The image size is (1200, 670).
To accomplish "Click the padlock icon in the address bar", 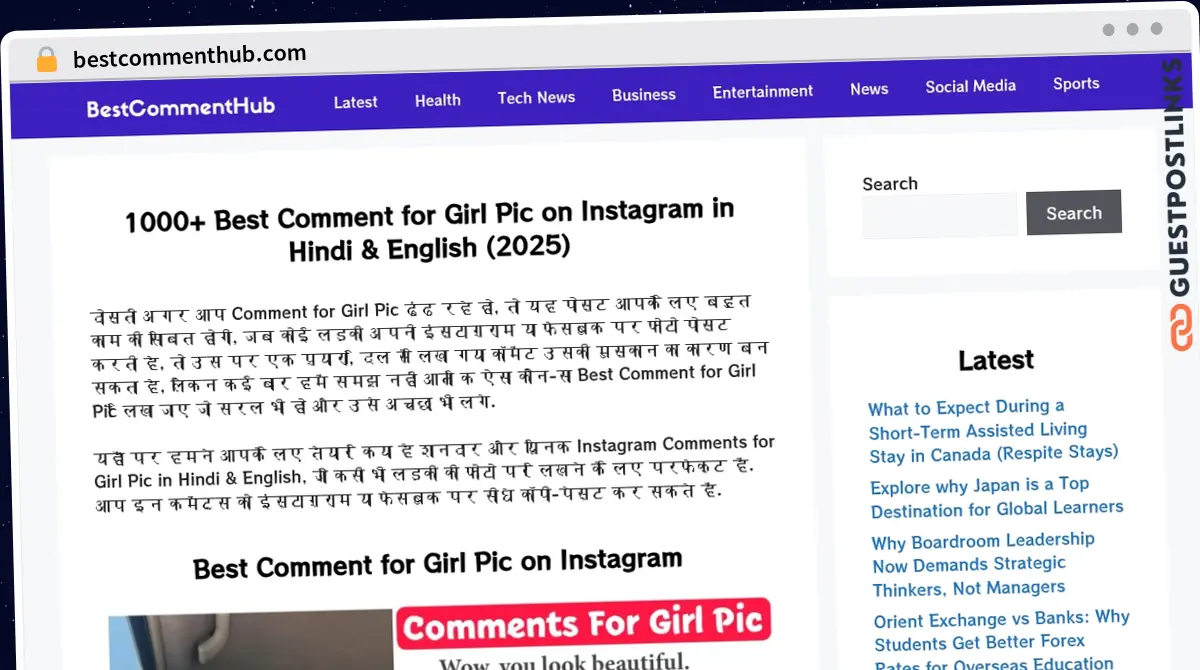I will 46,58.
